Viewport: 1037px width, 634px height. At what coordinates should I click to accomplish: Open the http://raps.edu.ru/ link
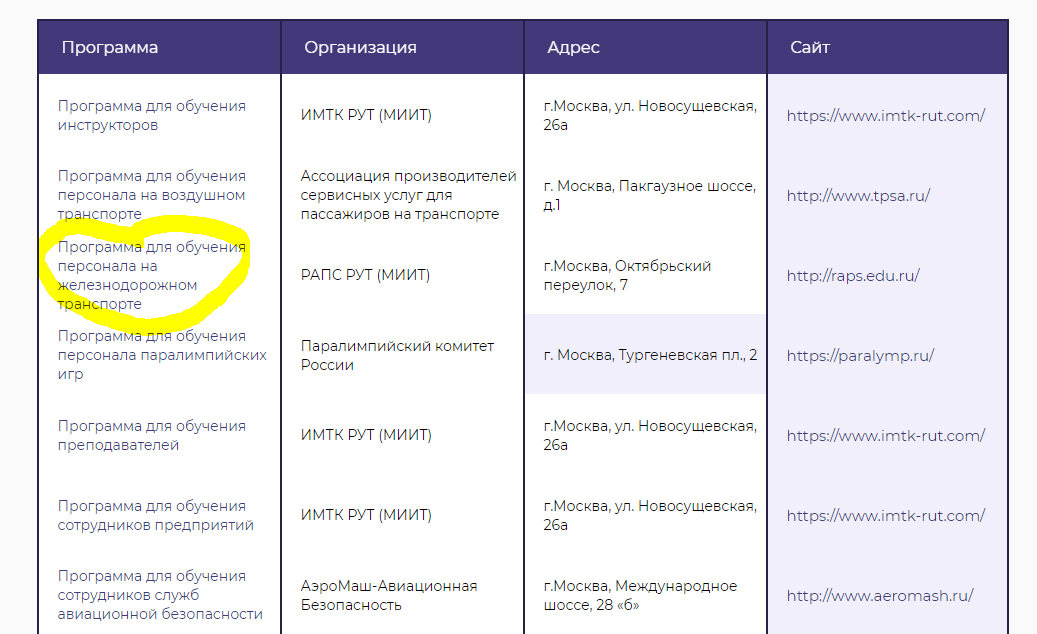(852, 276)
